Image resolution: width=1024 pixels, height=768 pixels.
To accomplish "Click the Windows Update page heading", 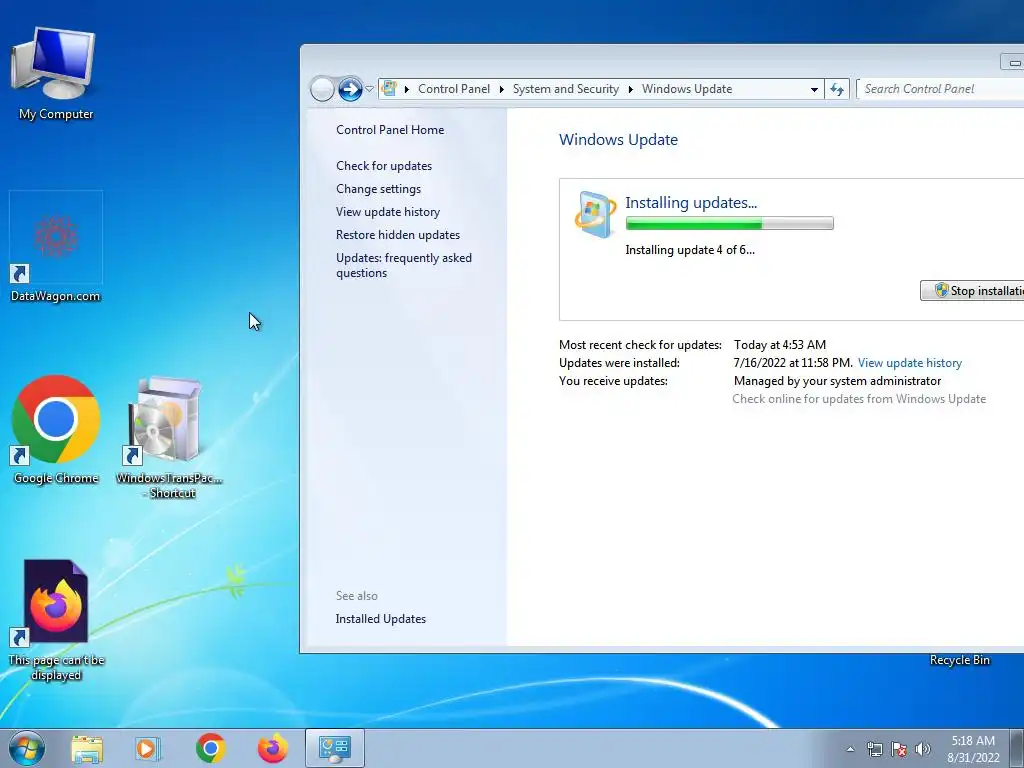I will (x=618, y=140).
